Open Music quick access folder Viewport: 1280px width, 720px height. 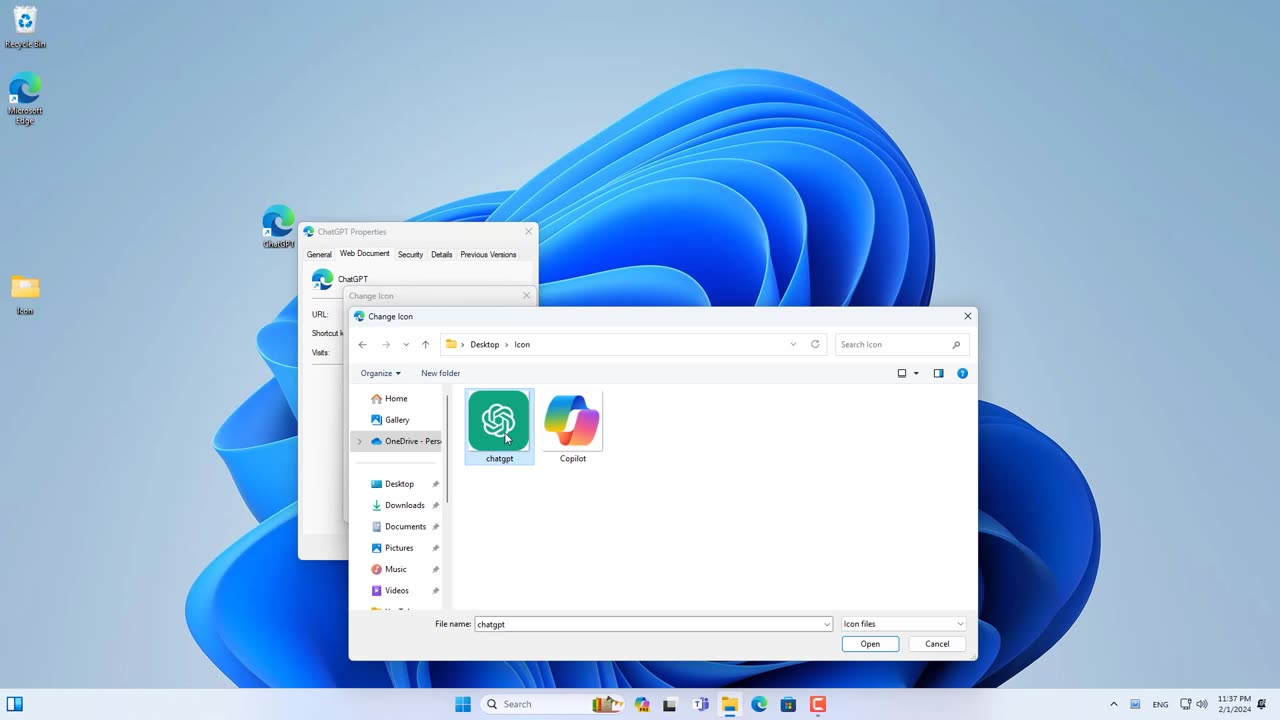pyautogui.click(x=396, y=569)
